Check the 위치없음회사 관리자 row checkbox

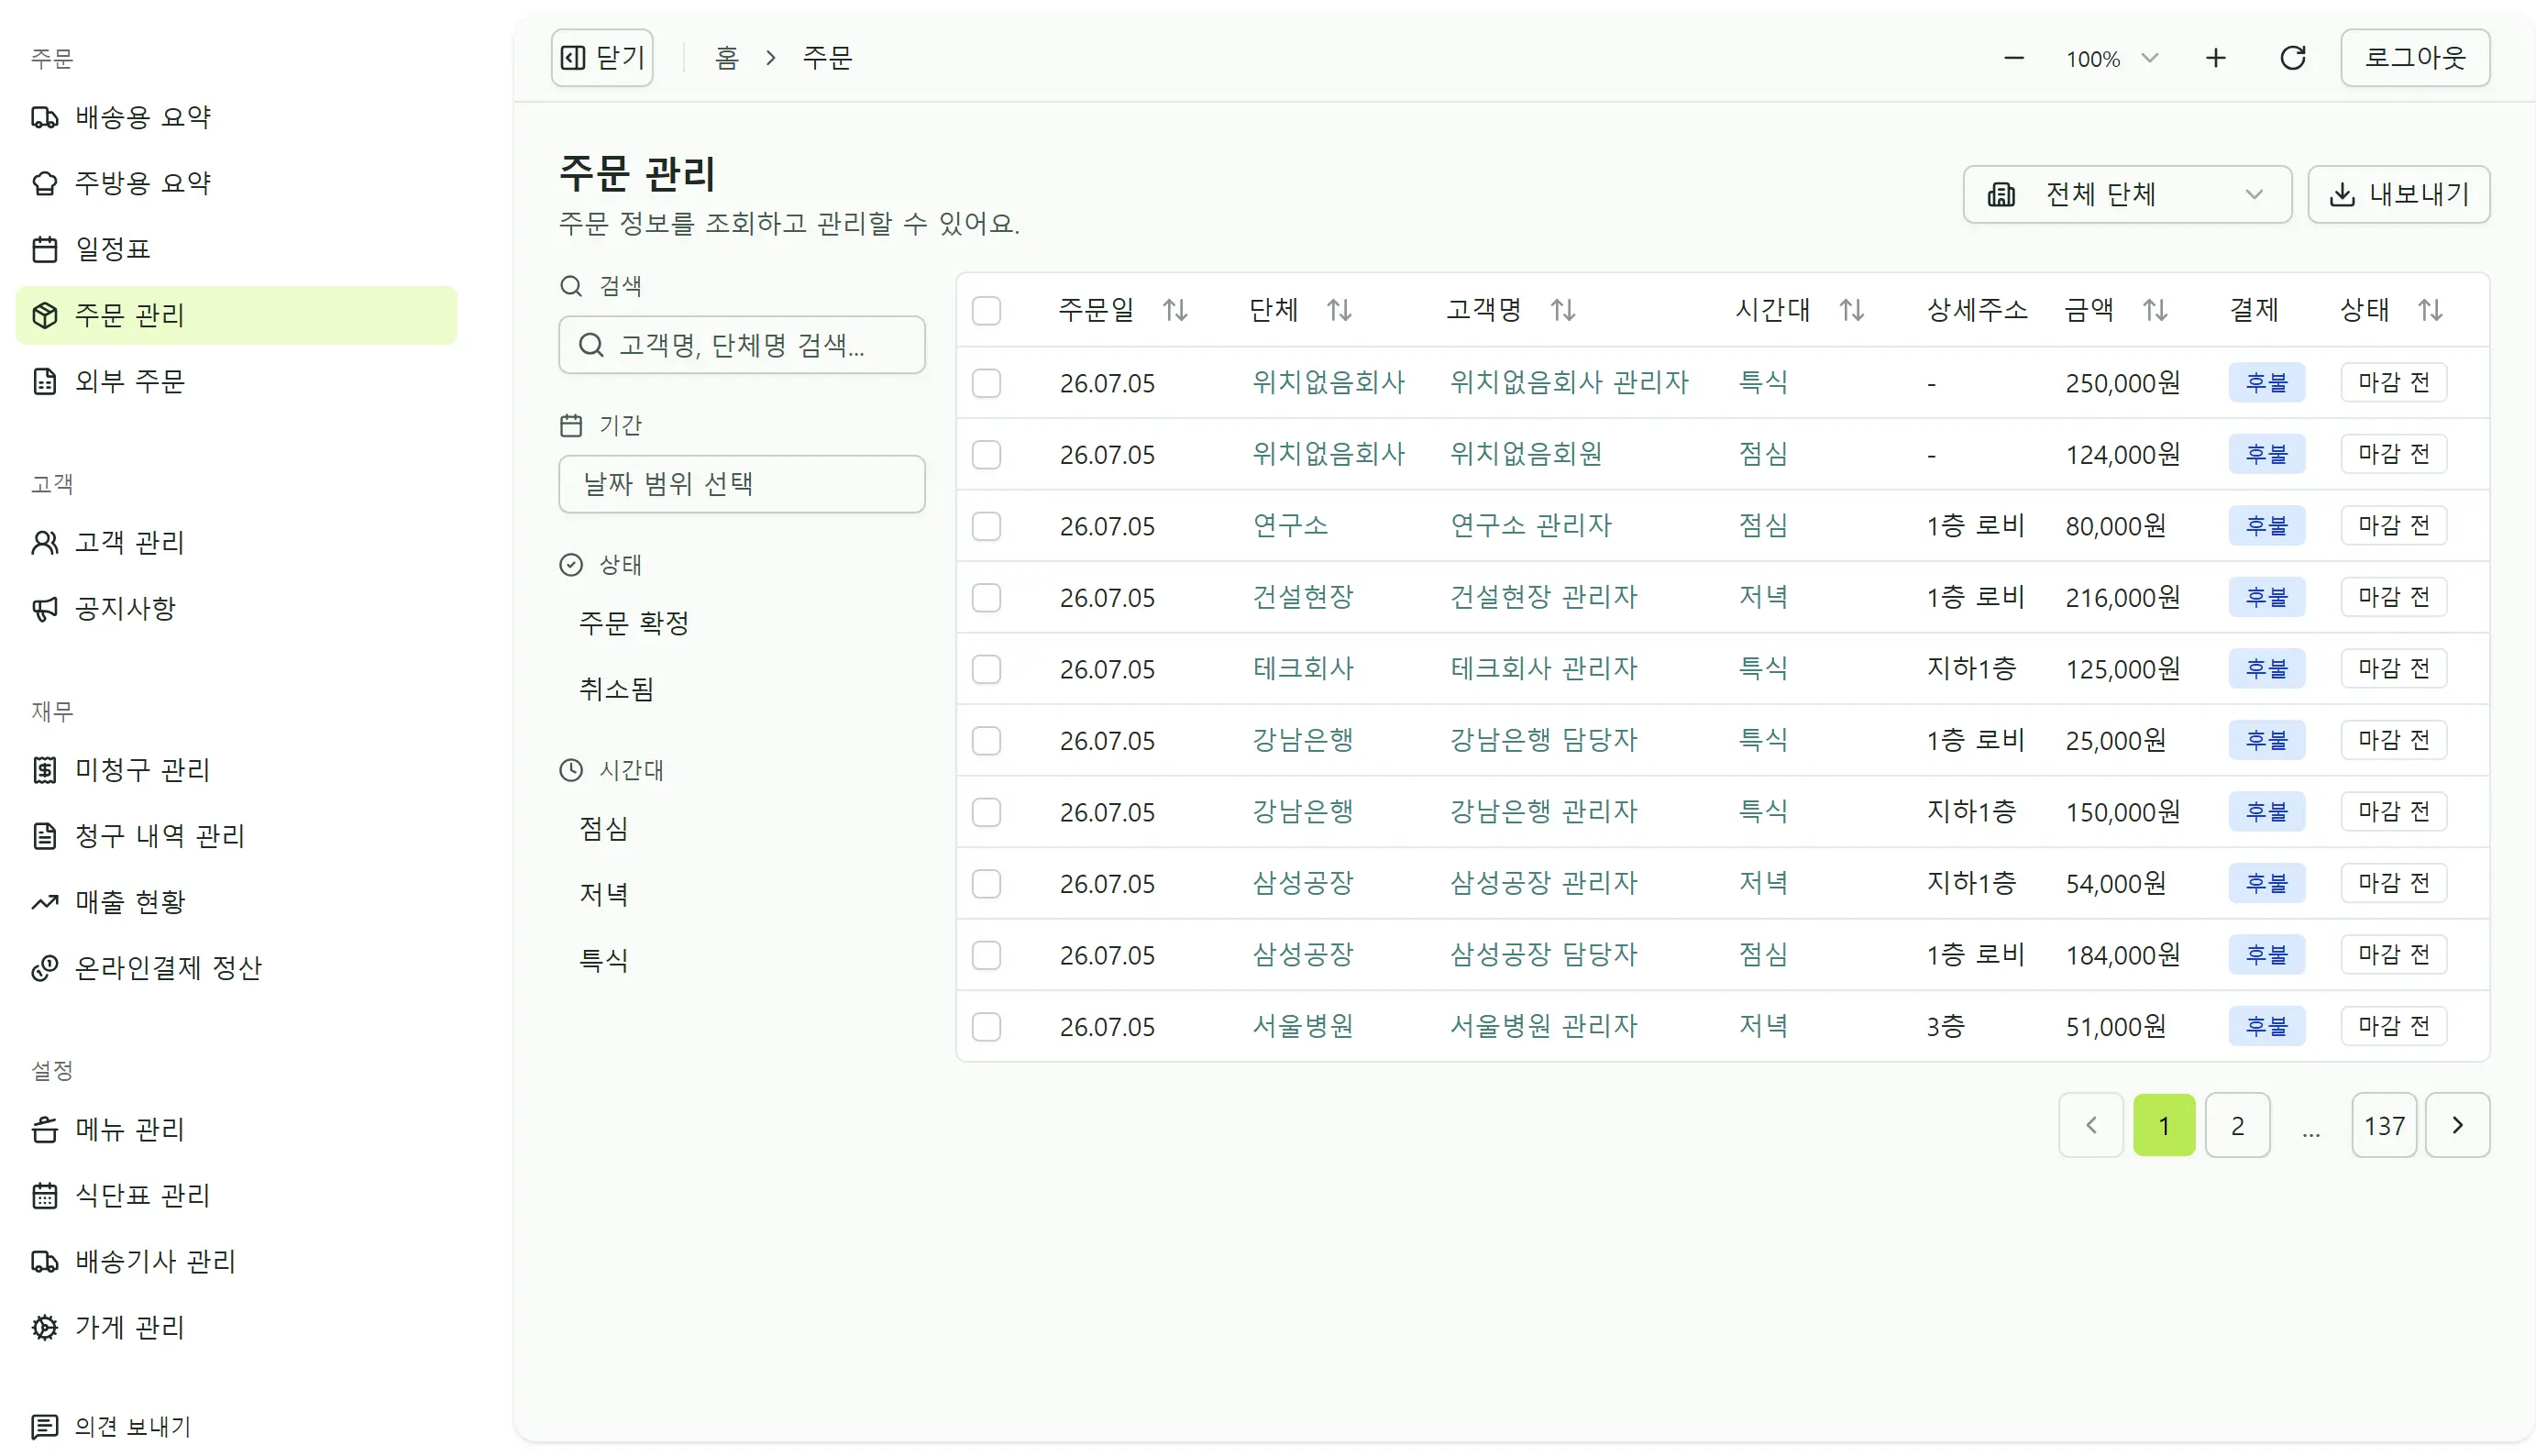click(x=987, y=383)
